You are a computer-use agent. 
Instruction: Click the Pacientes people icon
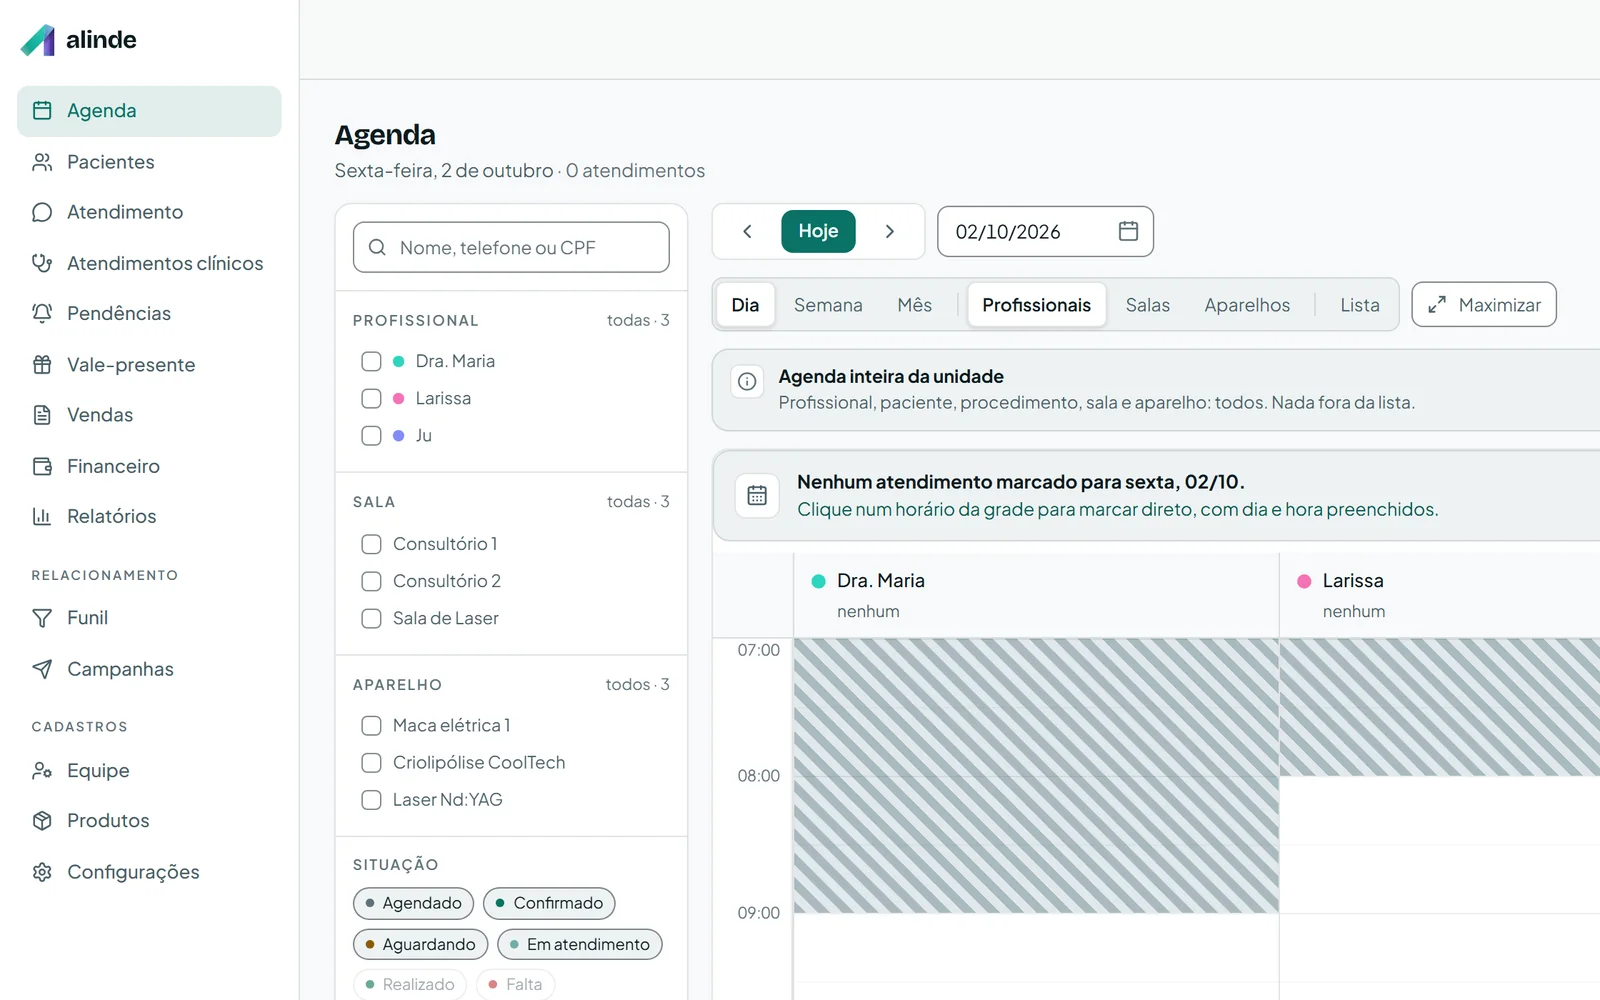42,162
